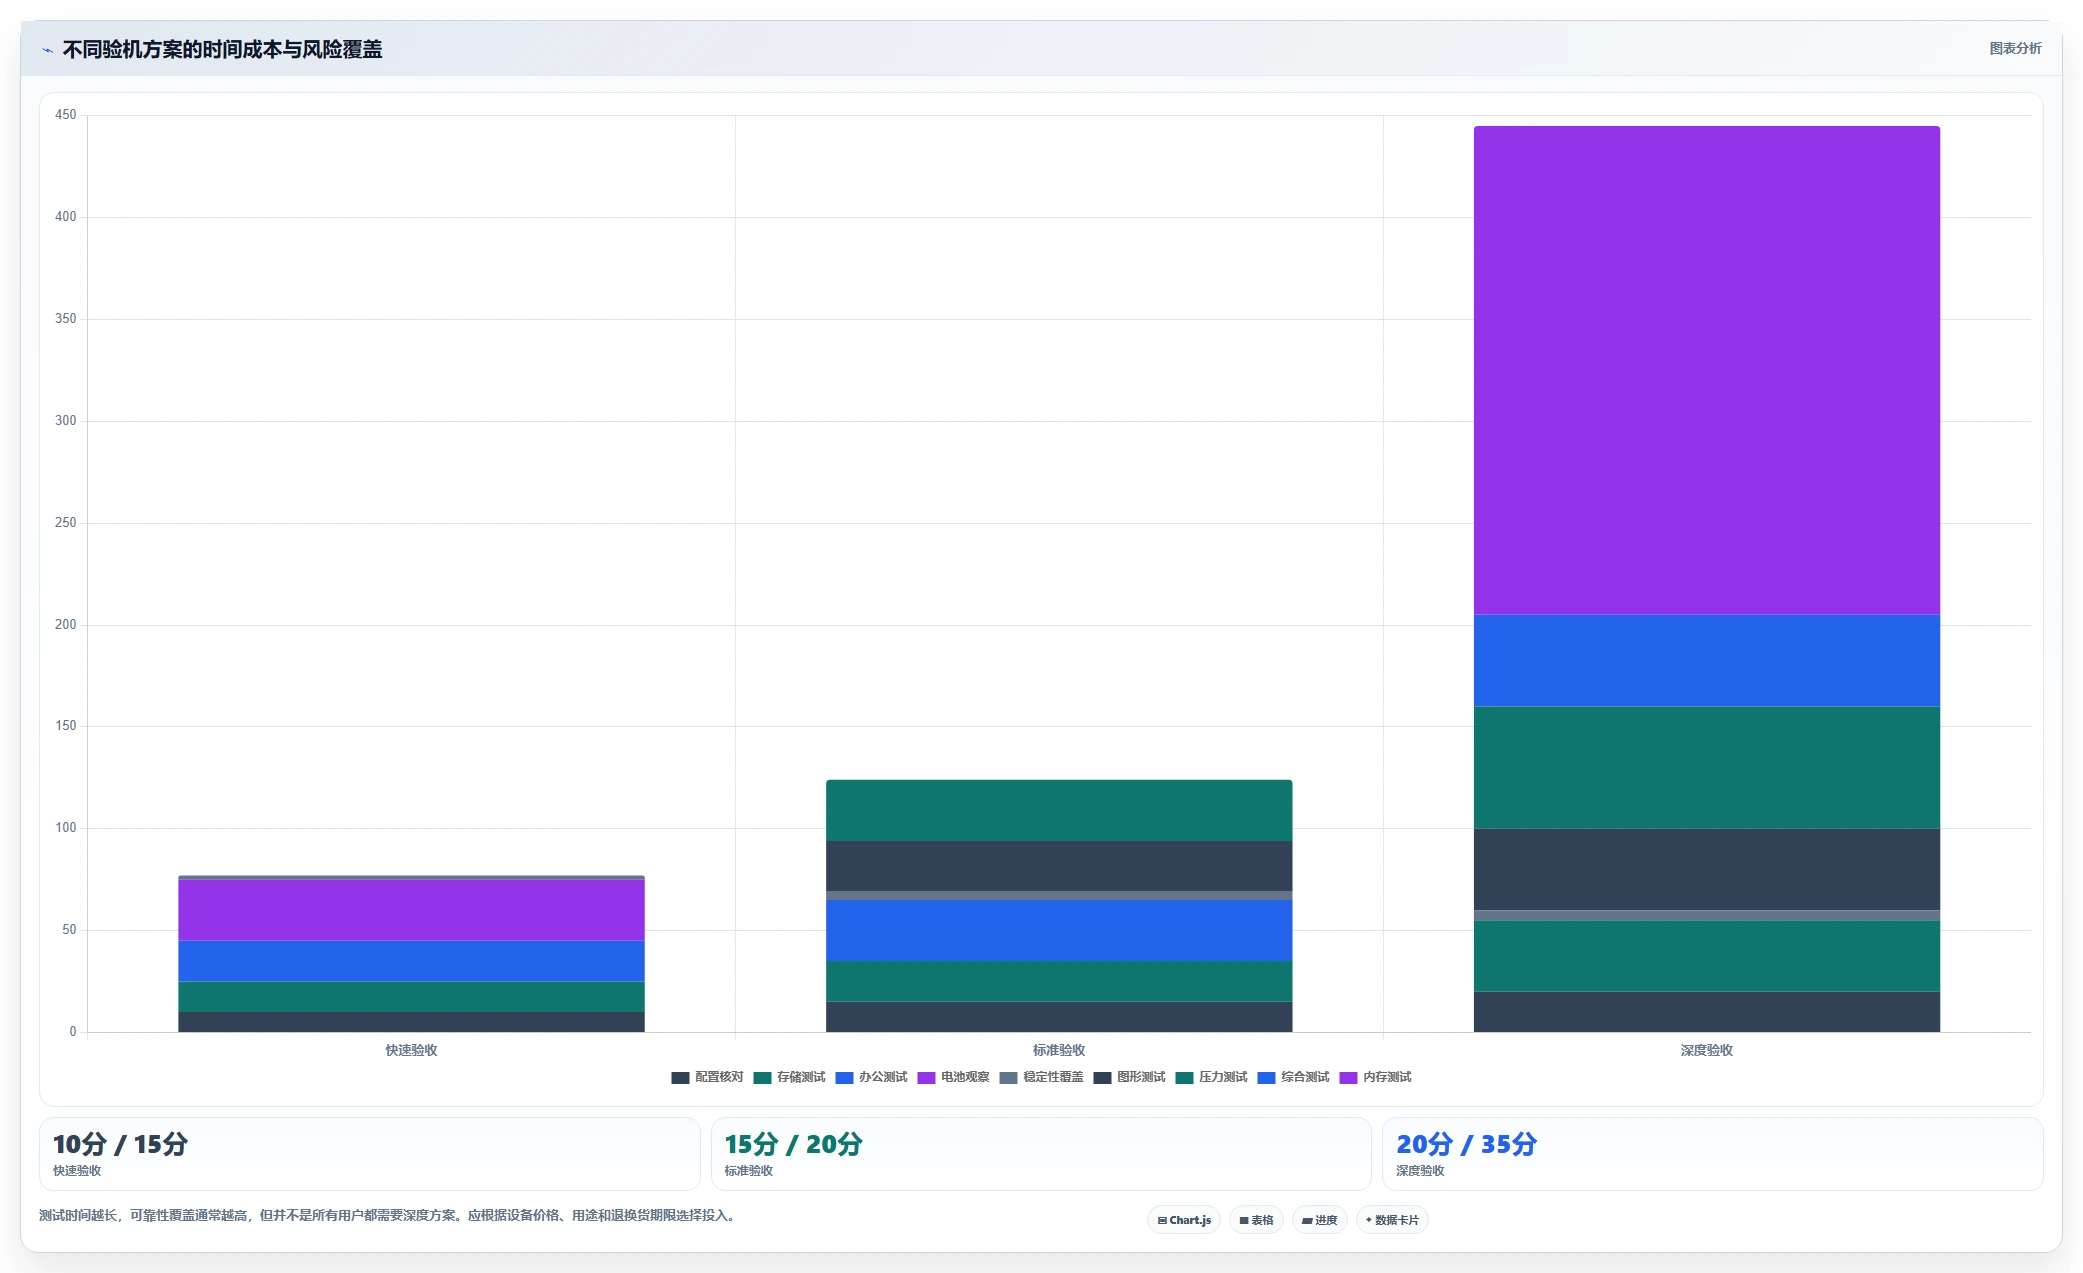Click the dark 图形测试 segment of the 标准验收 bar
Screen dimensions: 2083x1273
pos(1059,866)
